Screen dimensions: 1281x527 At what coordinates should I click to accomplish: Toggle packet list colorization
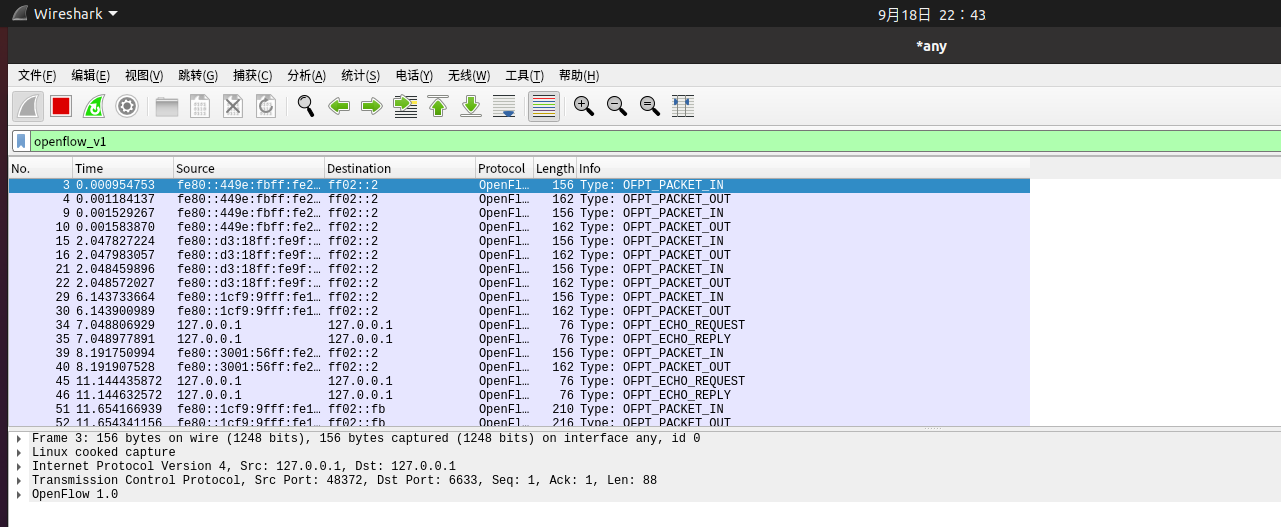(543, 106)
